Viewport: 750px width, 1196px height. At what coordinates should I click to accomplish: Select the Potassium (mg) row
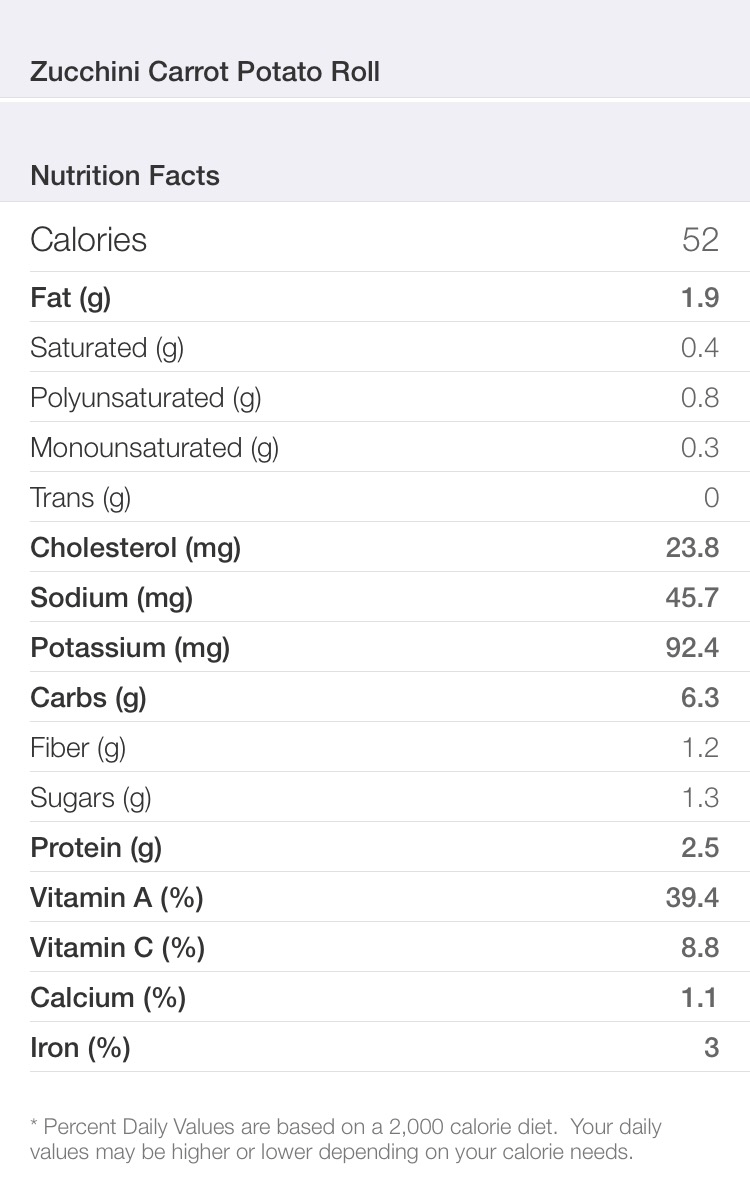pos(375,647)
